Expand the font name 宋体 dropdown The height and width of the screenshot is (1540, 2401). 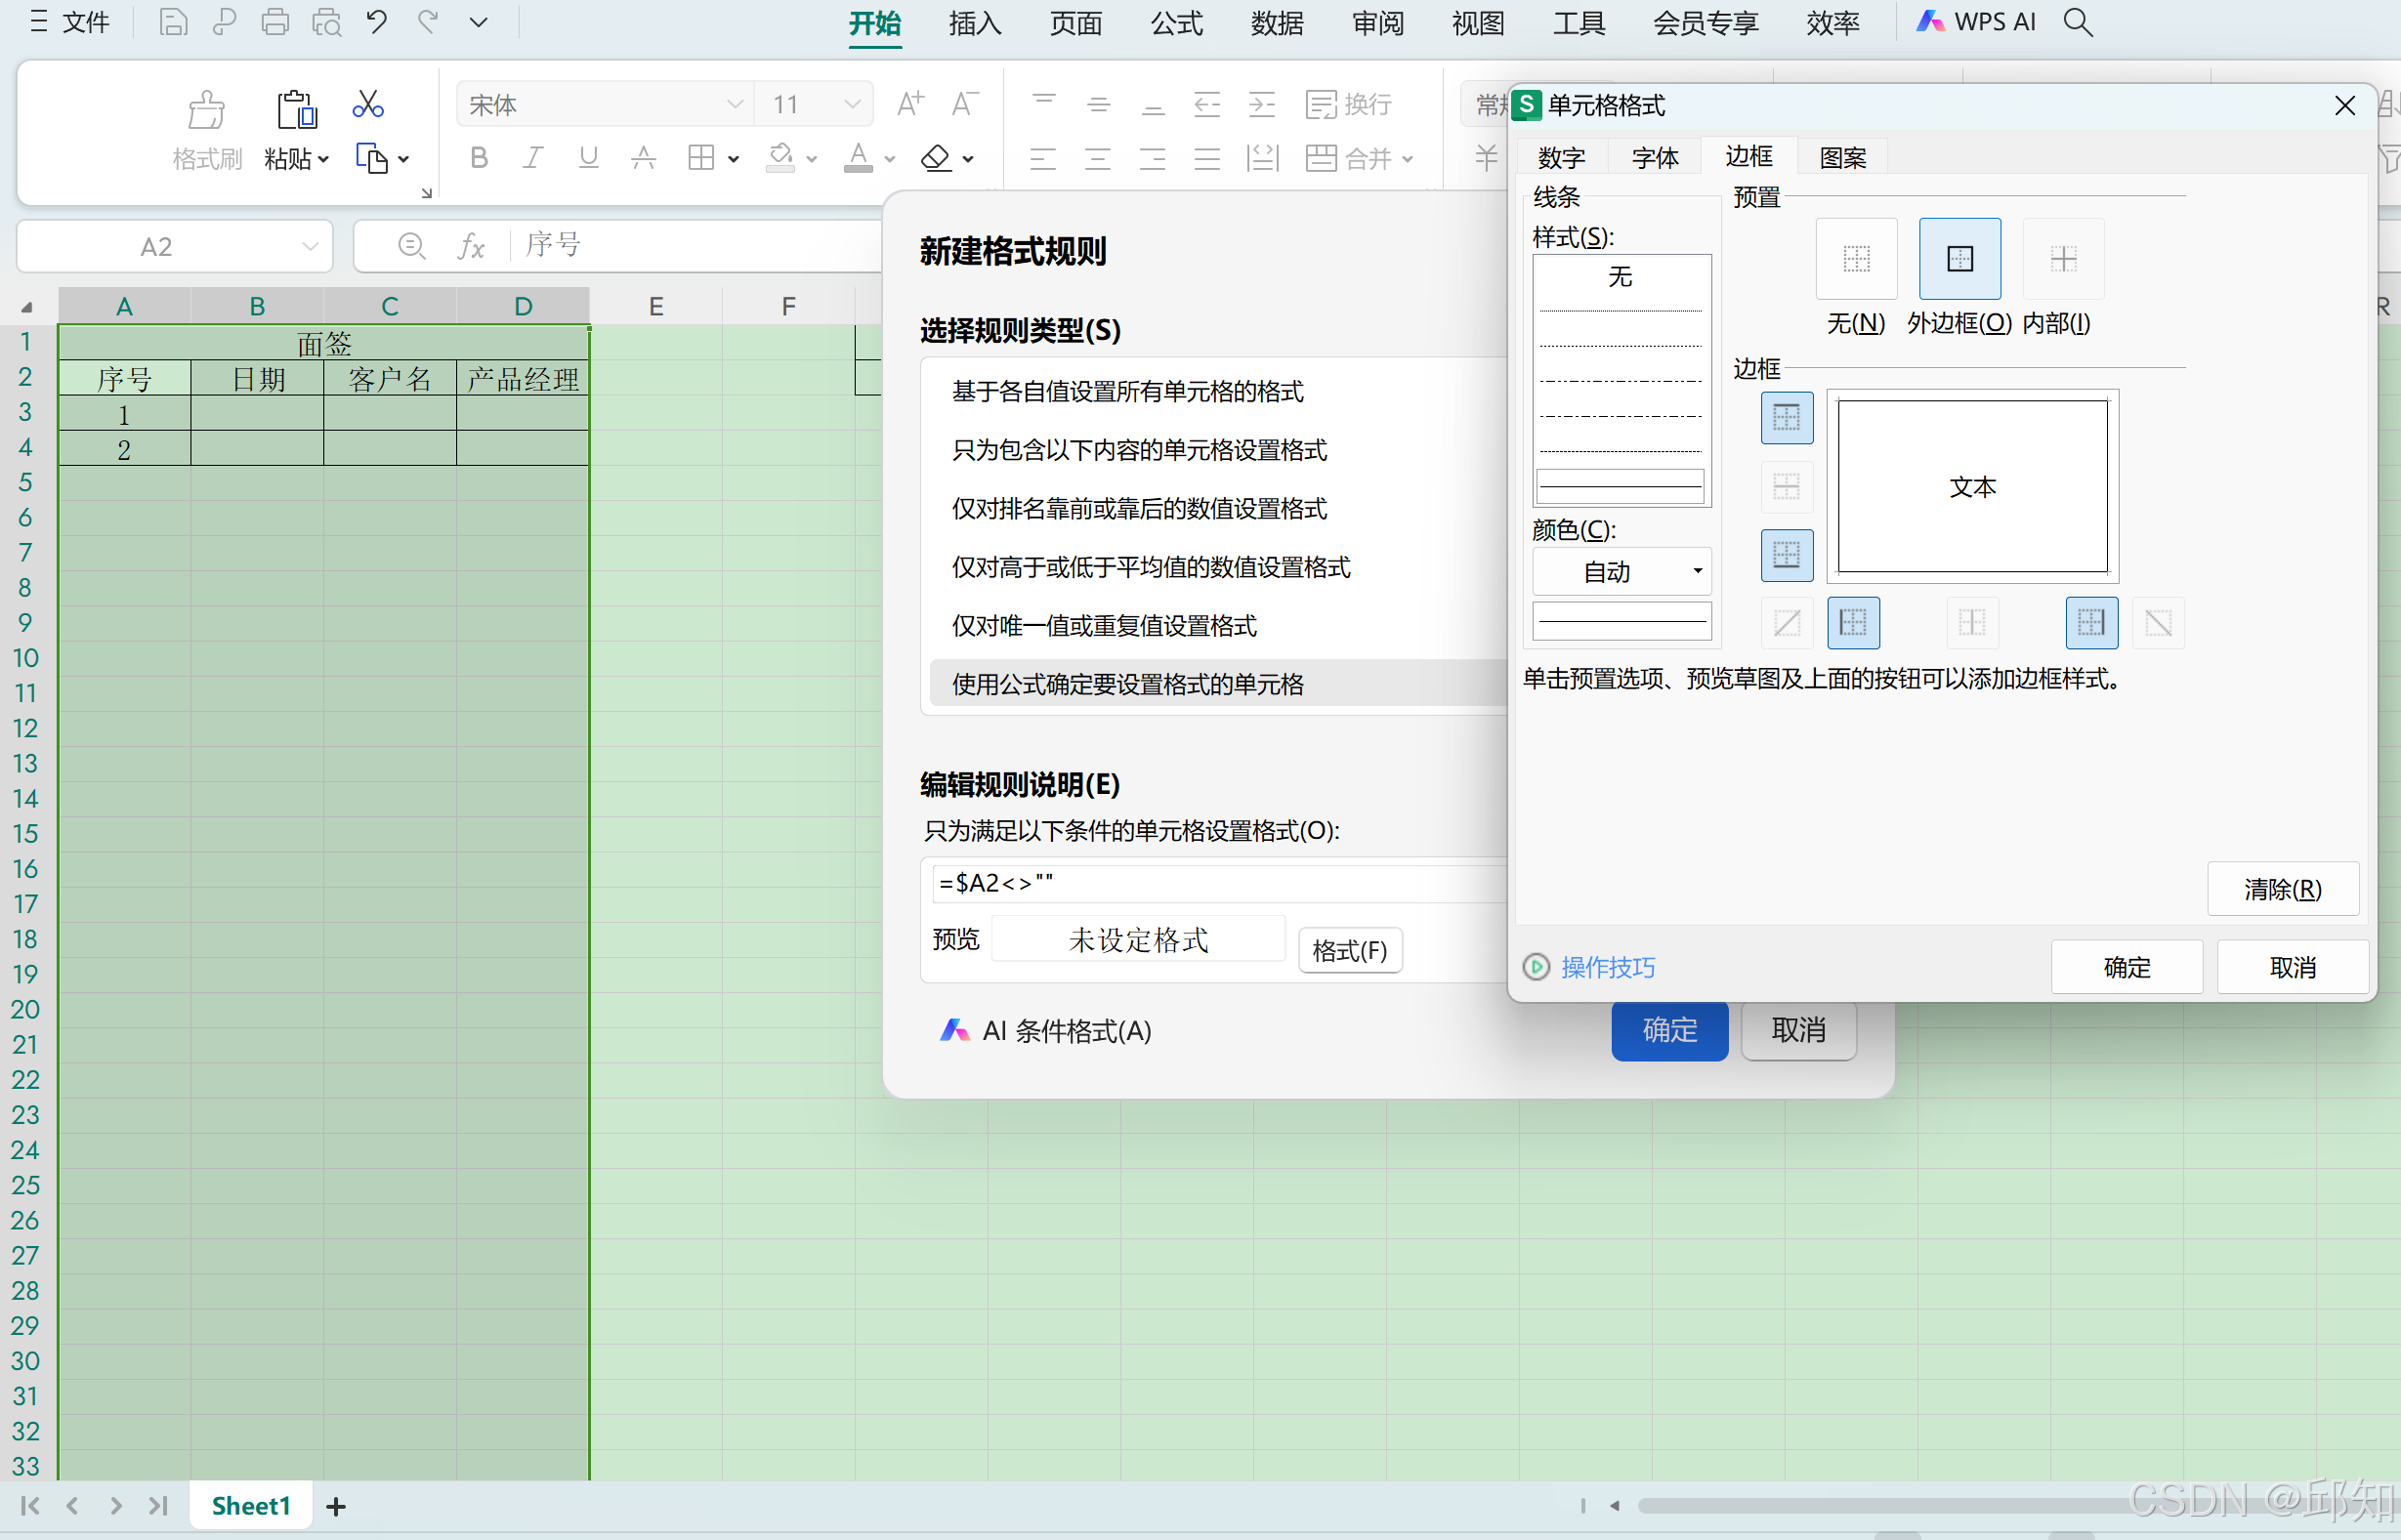(735, 105)
